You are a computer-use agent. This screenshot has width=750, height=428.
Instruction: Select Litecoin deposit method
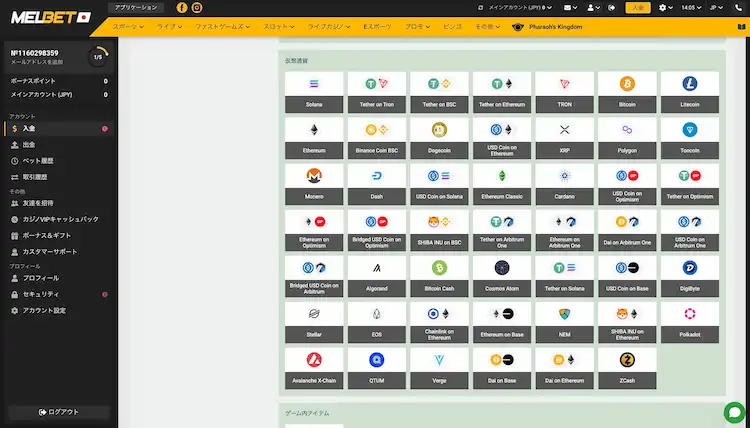(x=690, y=92)
